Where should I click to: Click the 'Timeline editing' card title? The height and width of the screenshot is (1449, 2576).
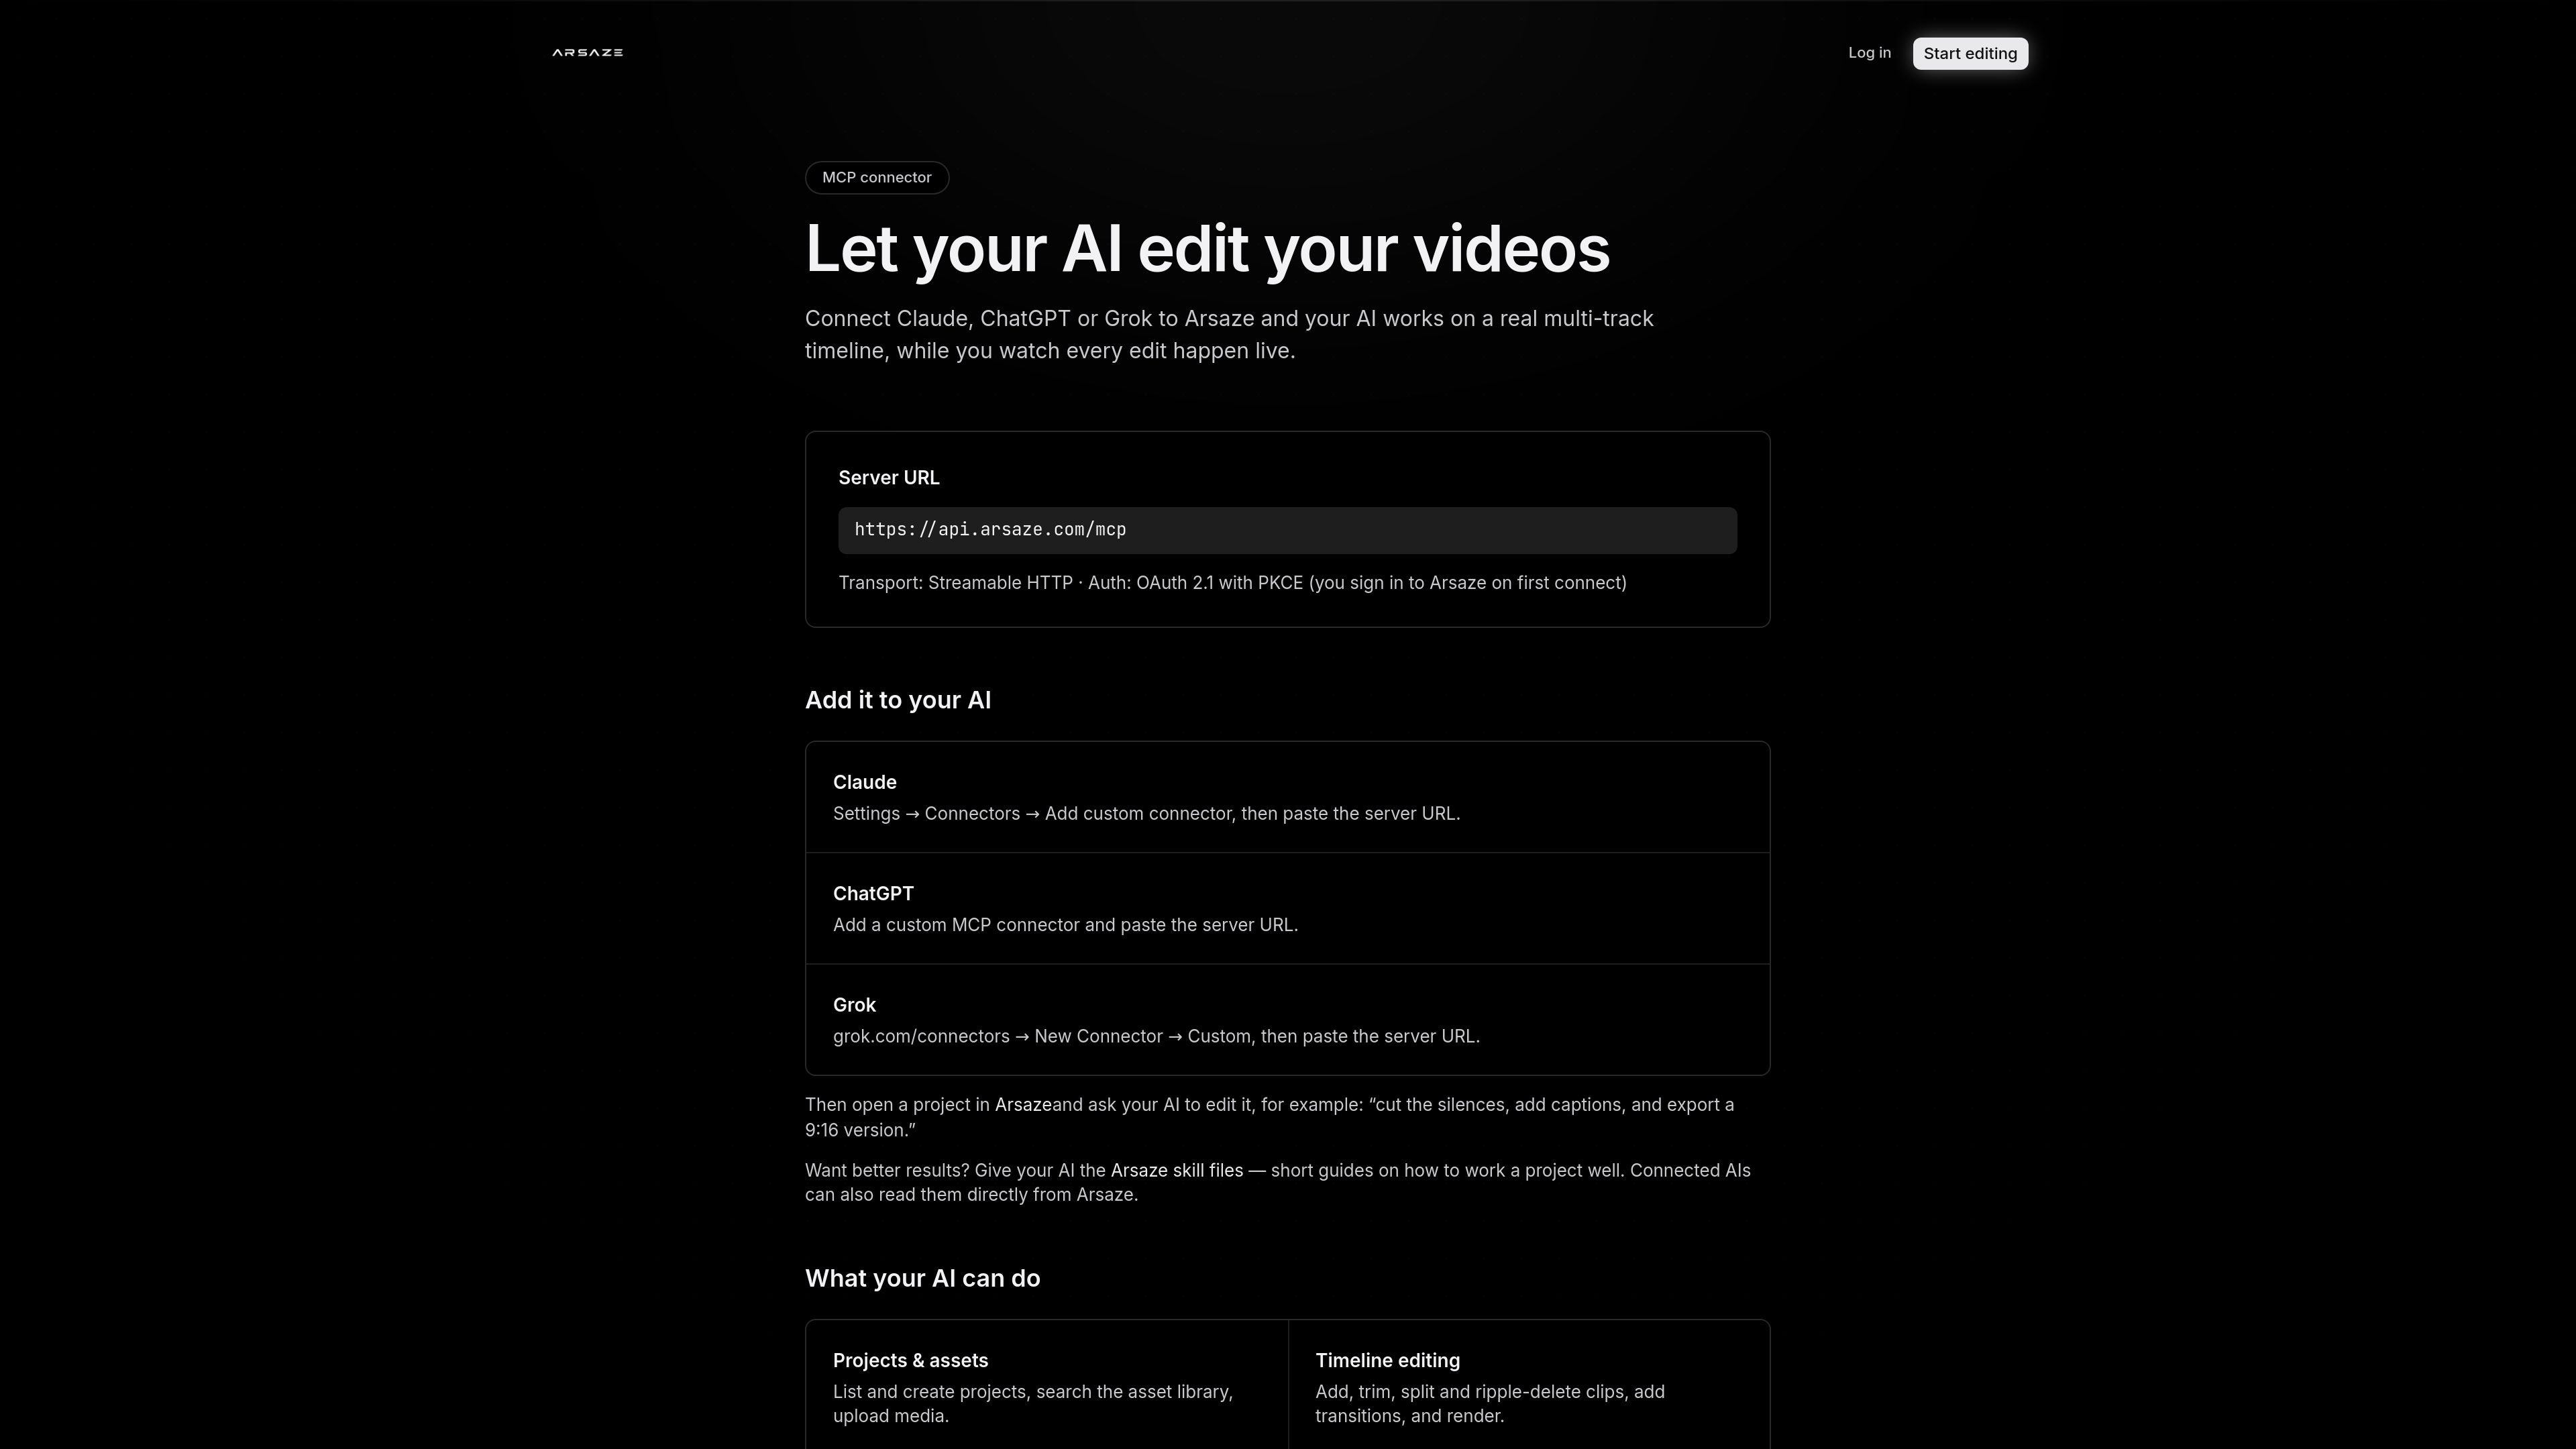coord(1387,1360)
